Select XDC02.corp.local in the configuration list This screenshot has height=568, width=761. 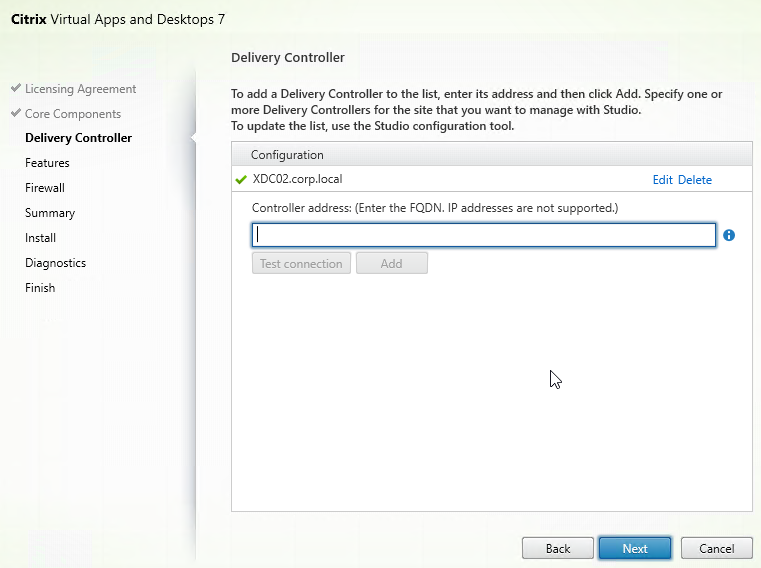pyautogui.click(x=297, y=179)
